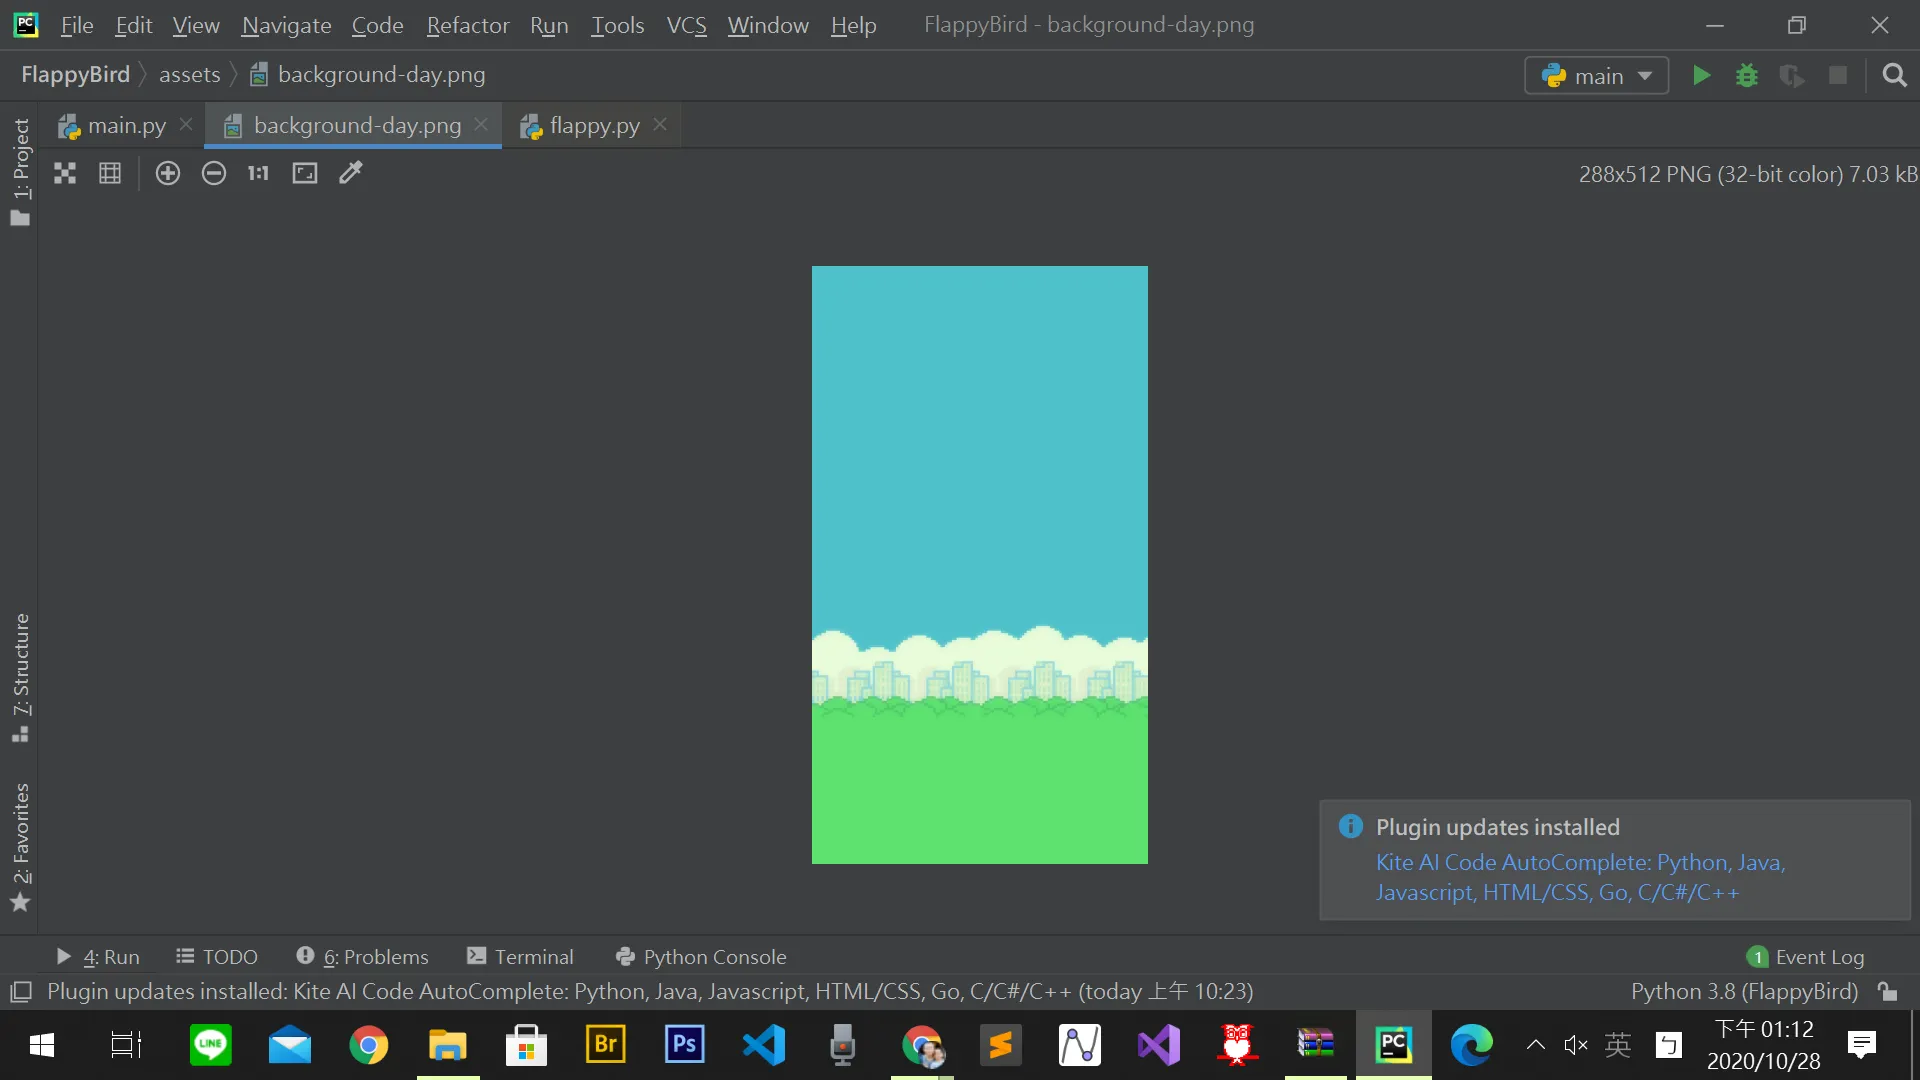
Task: Open the Refactor menu
Action: [x=468, y=25]
